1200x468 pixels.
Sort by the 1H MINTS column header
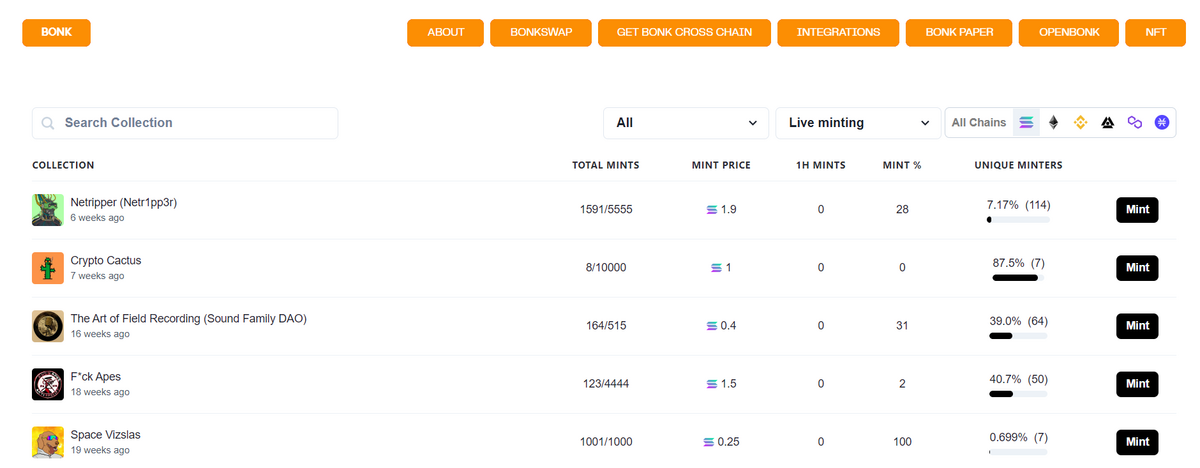tap(819, 165)
